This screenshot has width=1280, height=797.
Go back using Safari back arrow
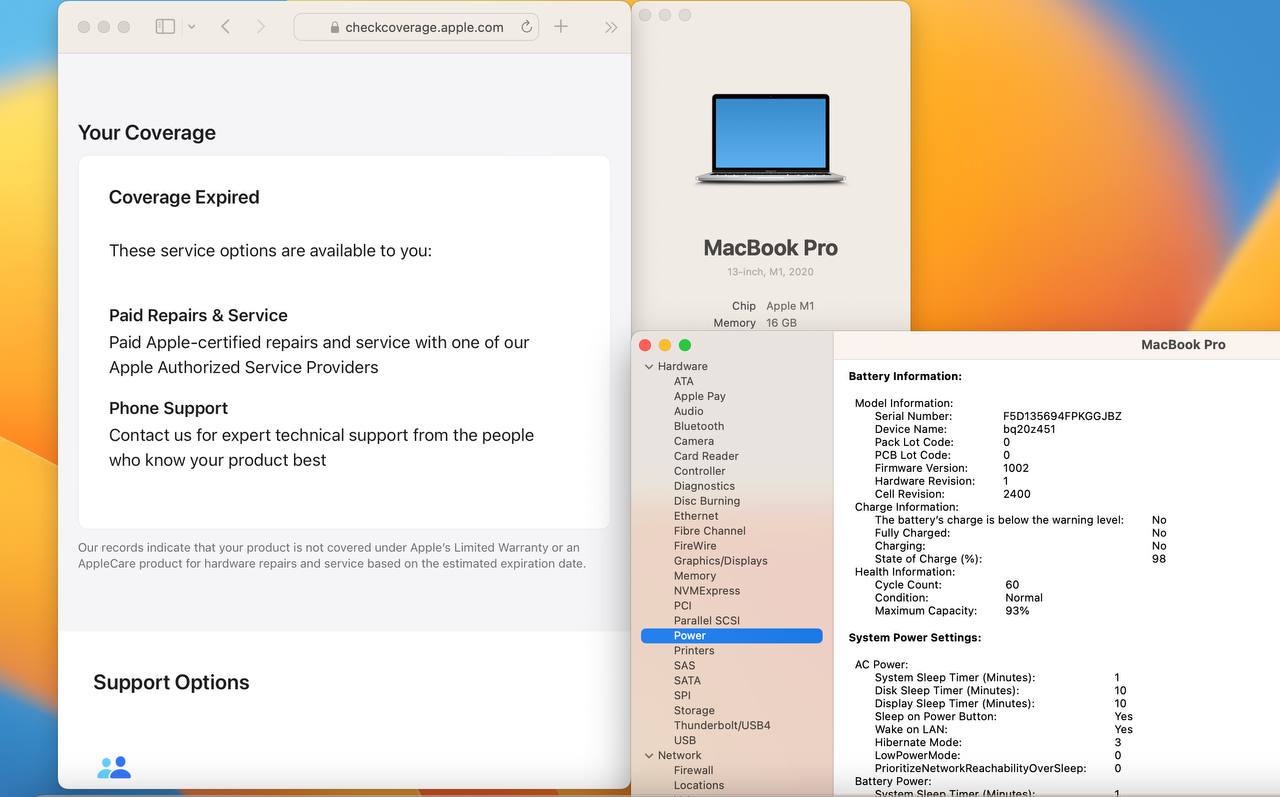coord(225,27)
